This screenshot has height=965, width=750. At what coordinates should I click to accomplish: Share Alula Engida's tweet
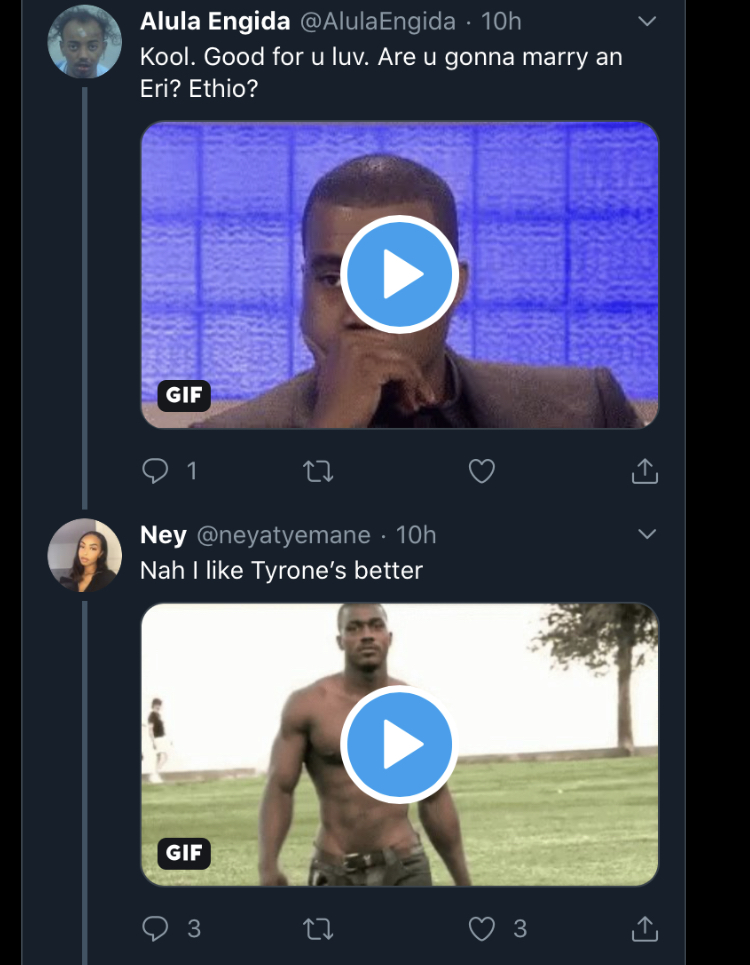click(645, 471)
